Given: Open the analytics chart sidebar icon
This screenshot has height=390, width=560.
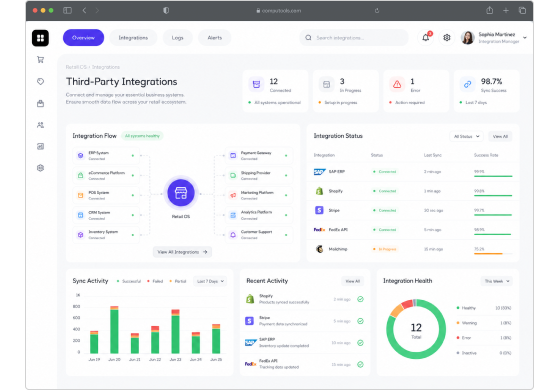Looking at the screenshot, I should [x=40, y=146].
